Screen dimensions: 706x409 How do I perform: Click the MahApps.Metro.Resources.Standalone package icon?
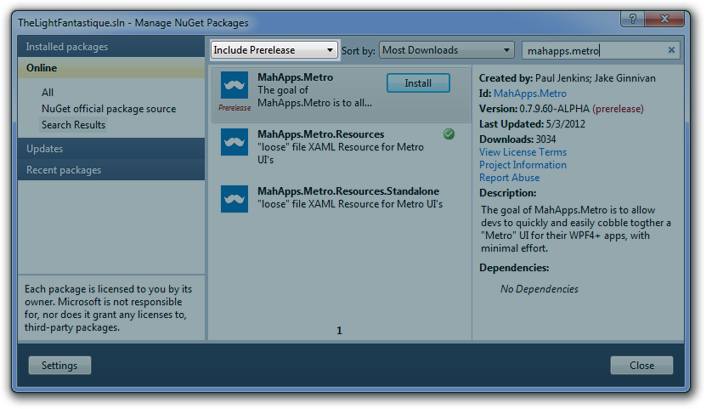pyautogui.click(x=234, y=199)
